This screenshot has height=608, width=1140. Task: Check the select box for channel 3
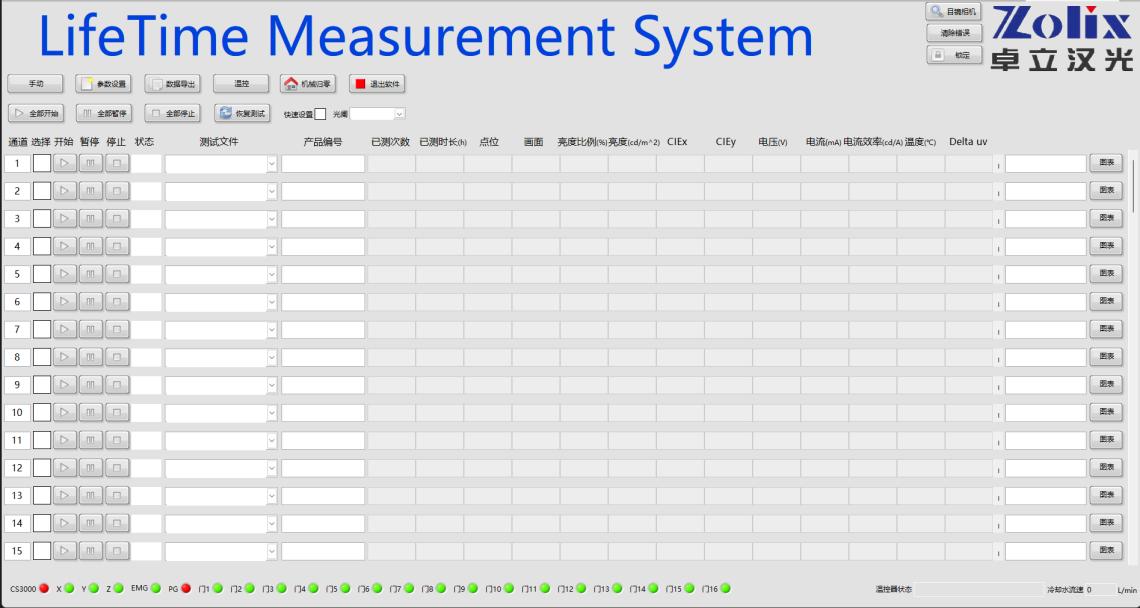(41, 218)
